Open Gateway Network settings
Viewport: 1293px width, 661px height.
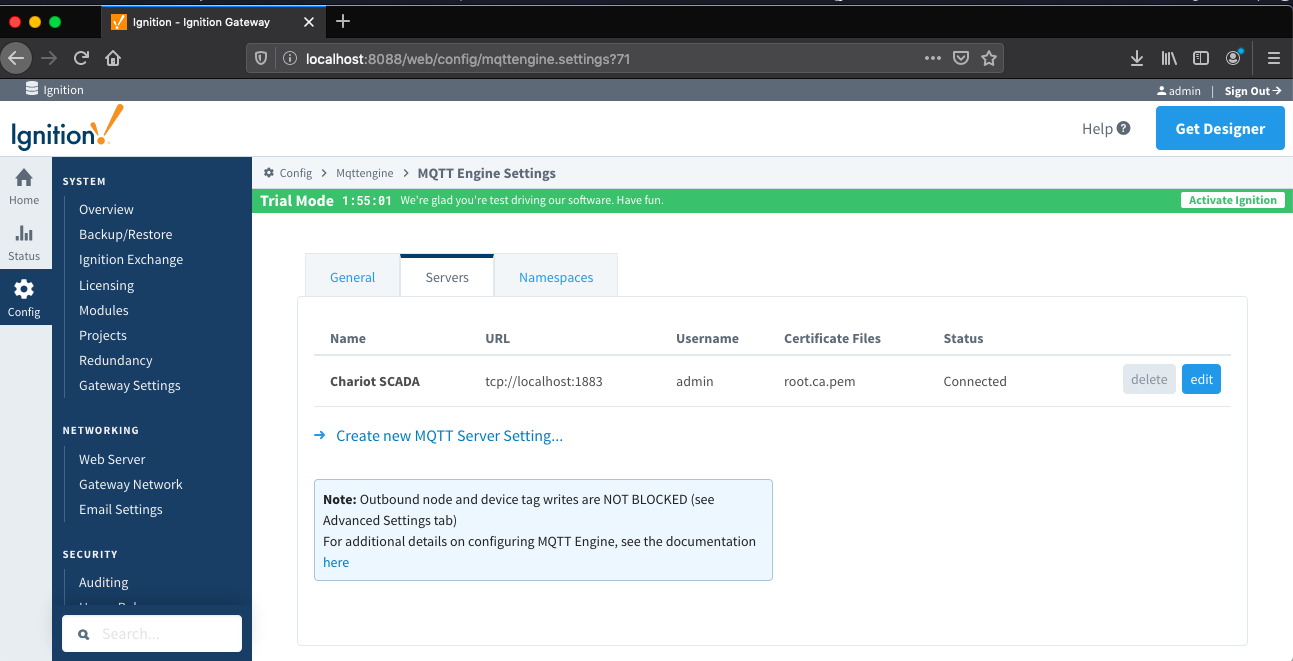point(131,484)
